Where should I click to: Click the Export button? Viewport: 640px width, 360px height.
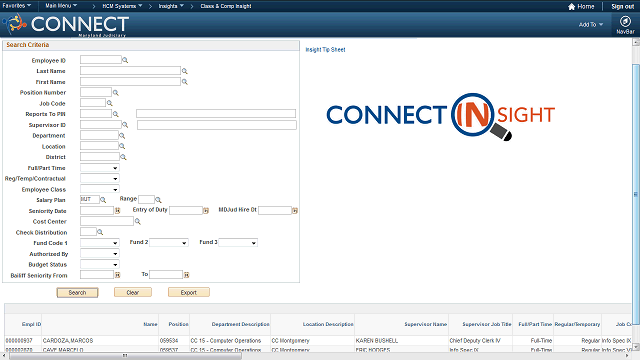189,293
